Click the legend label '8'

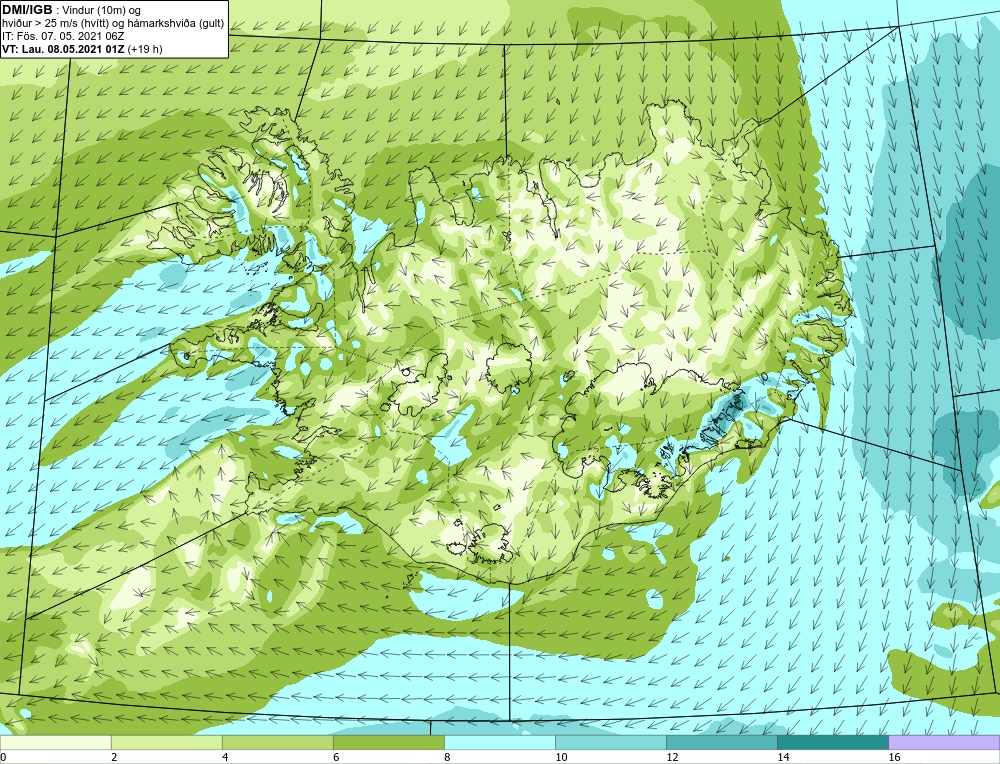point(447,757)
